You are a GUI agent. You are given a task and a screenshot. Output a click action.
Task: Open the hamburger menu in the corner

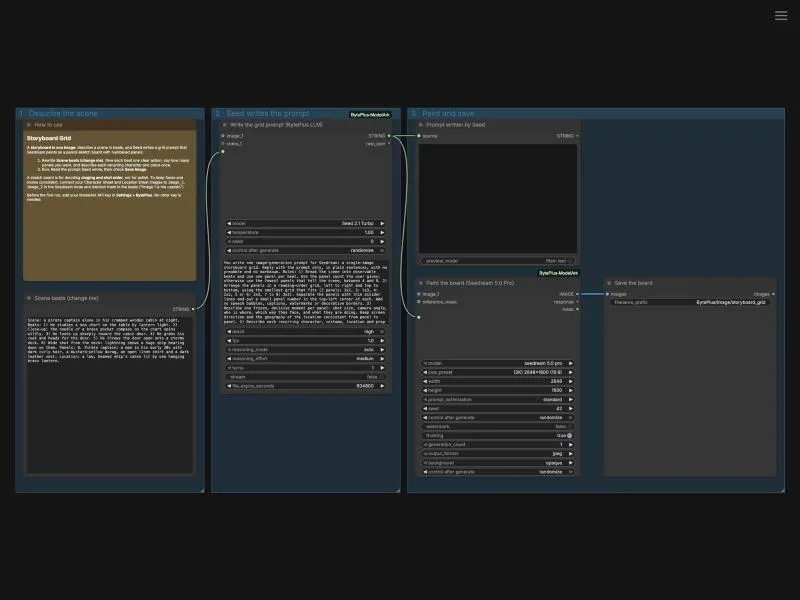[x=781, y=16]
